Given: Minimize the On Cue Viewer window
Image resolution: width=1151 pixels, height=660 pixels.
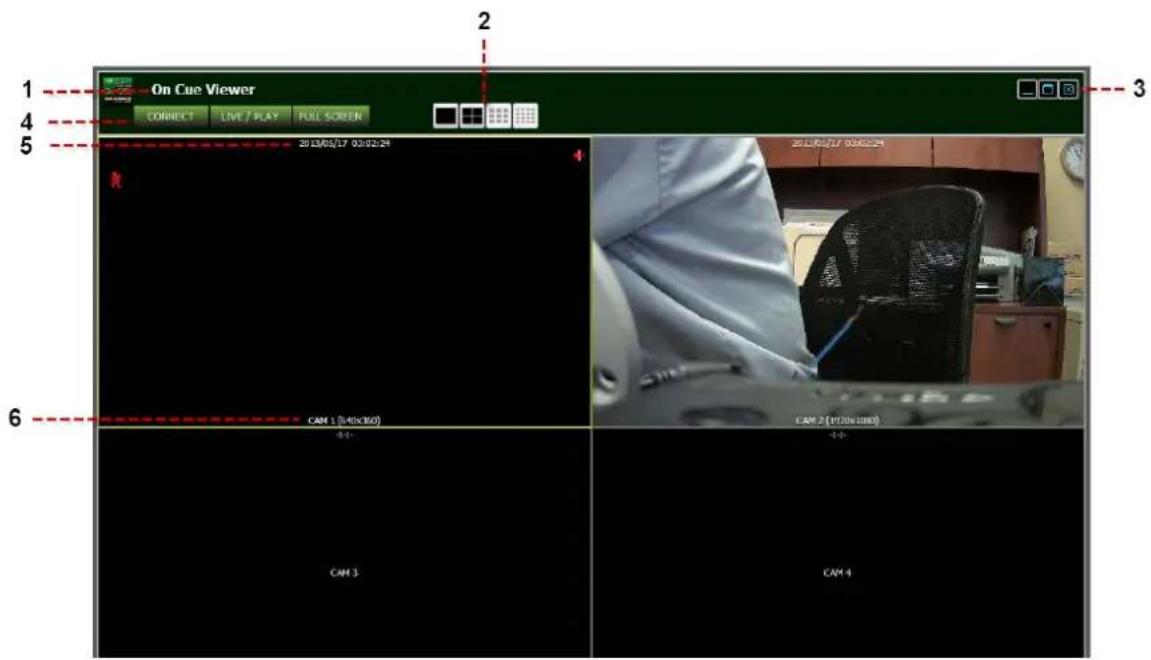Looking at the screenshot, I should tap(1027, 90).
